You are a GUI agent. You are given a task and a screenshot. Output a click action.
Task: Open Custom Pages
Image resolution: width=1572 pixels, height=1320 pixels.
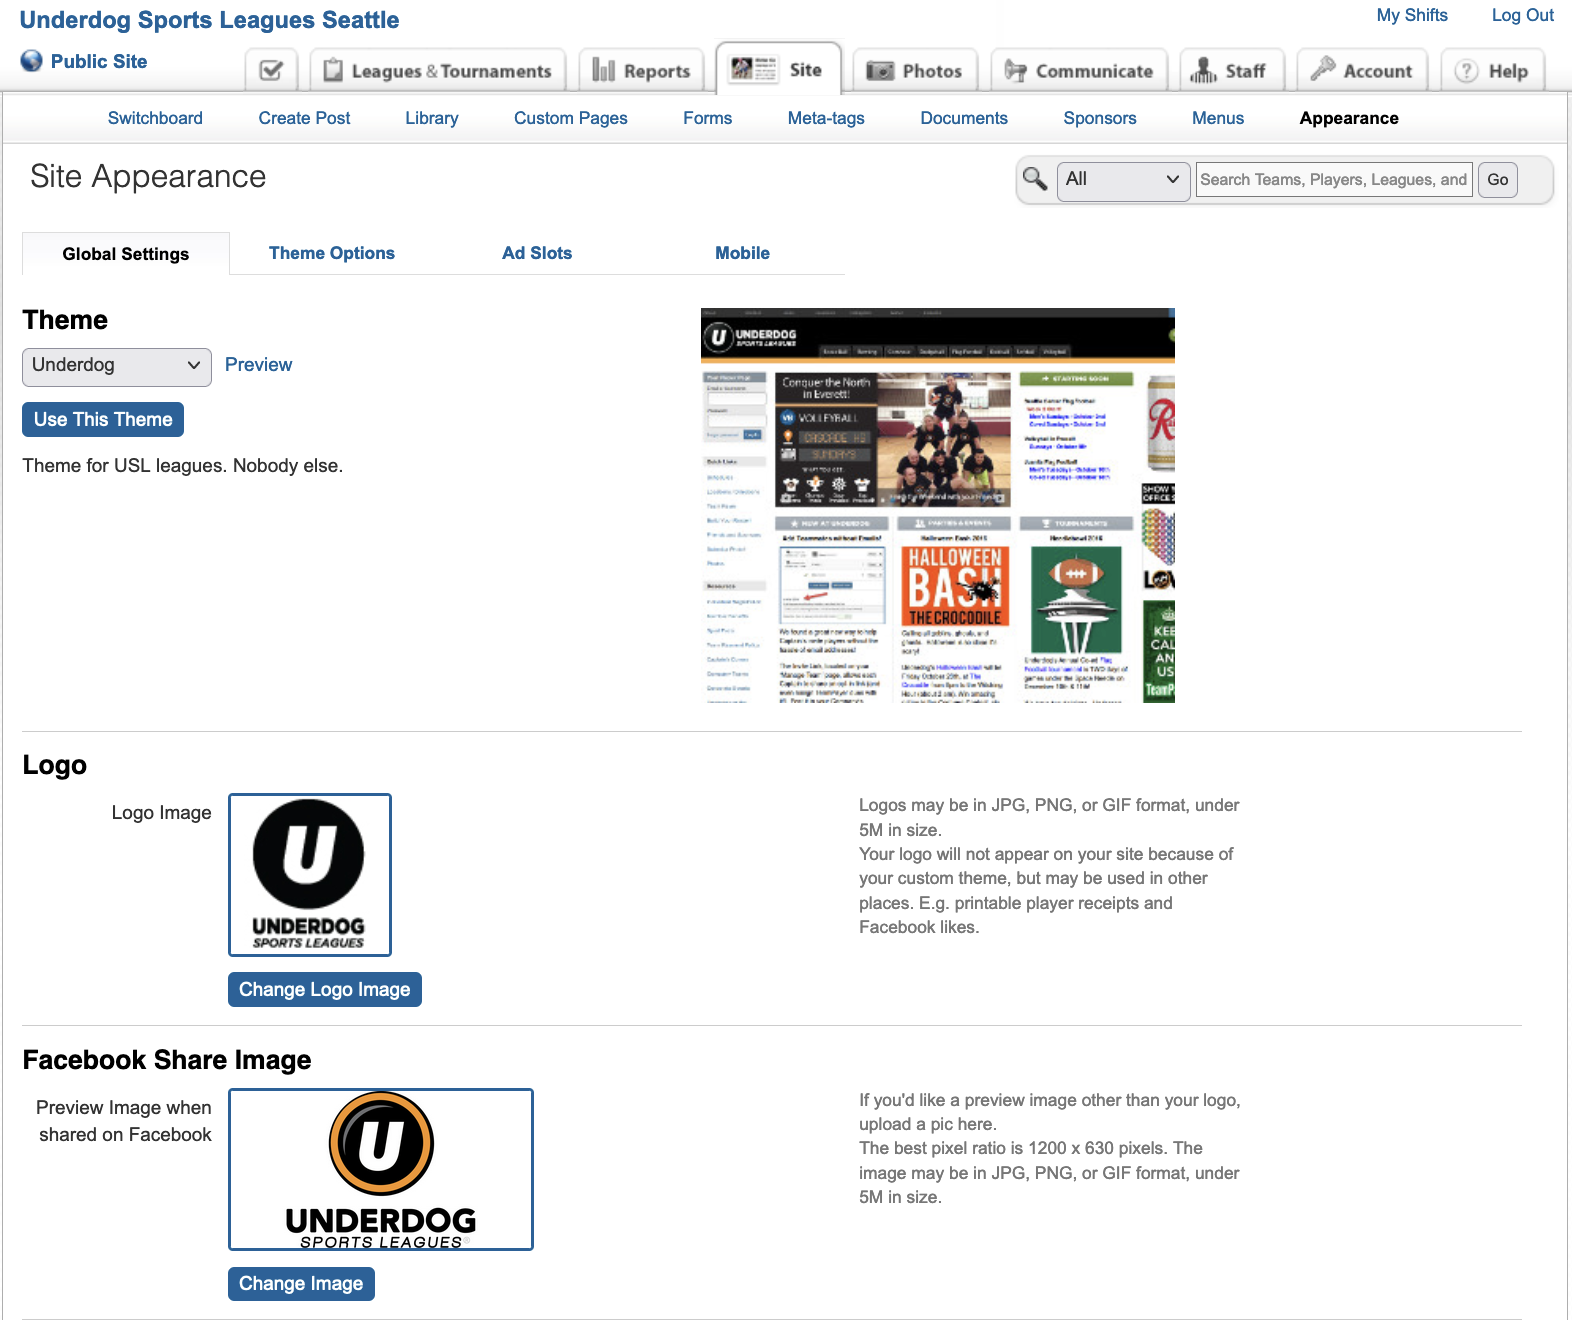[x=571, y=118]
